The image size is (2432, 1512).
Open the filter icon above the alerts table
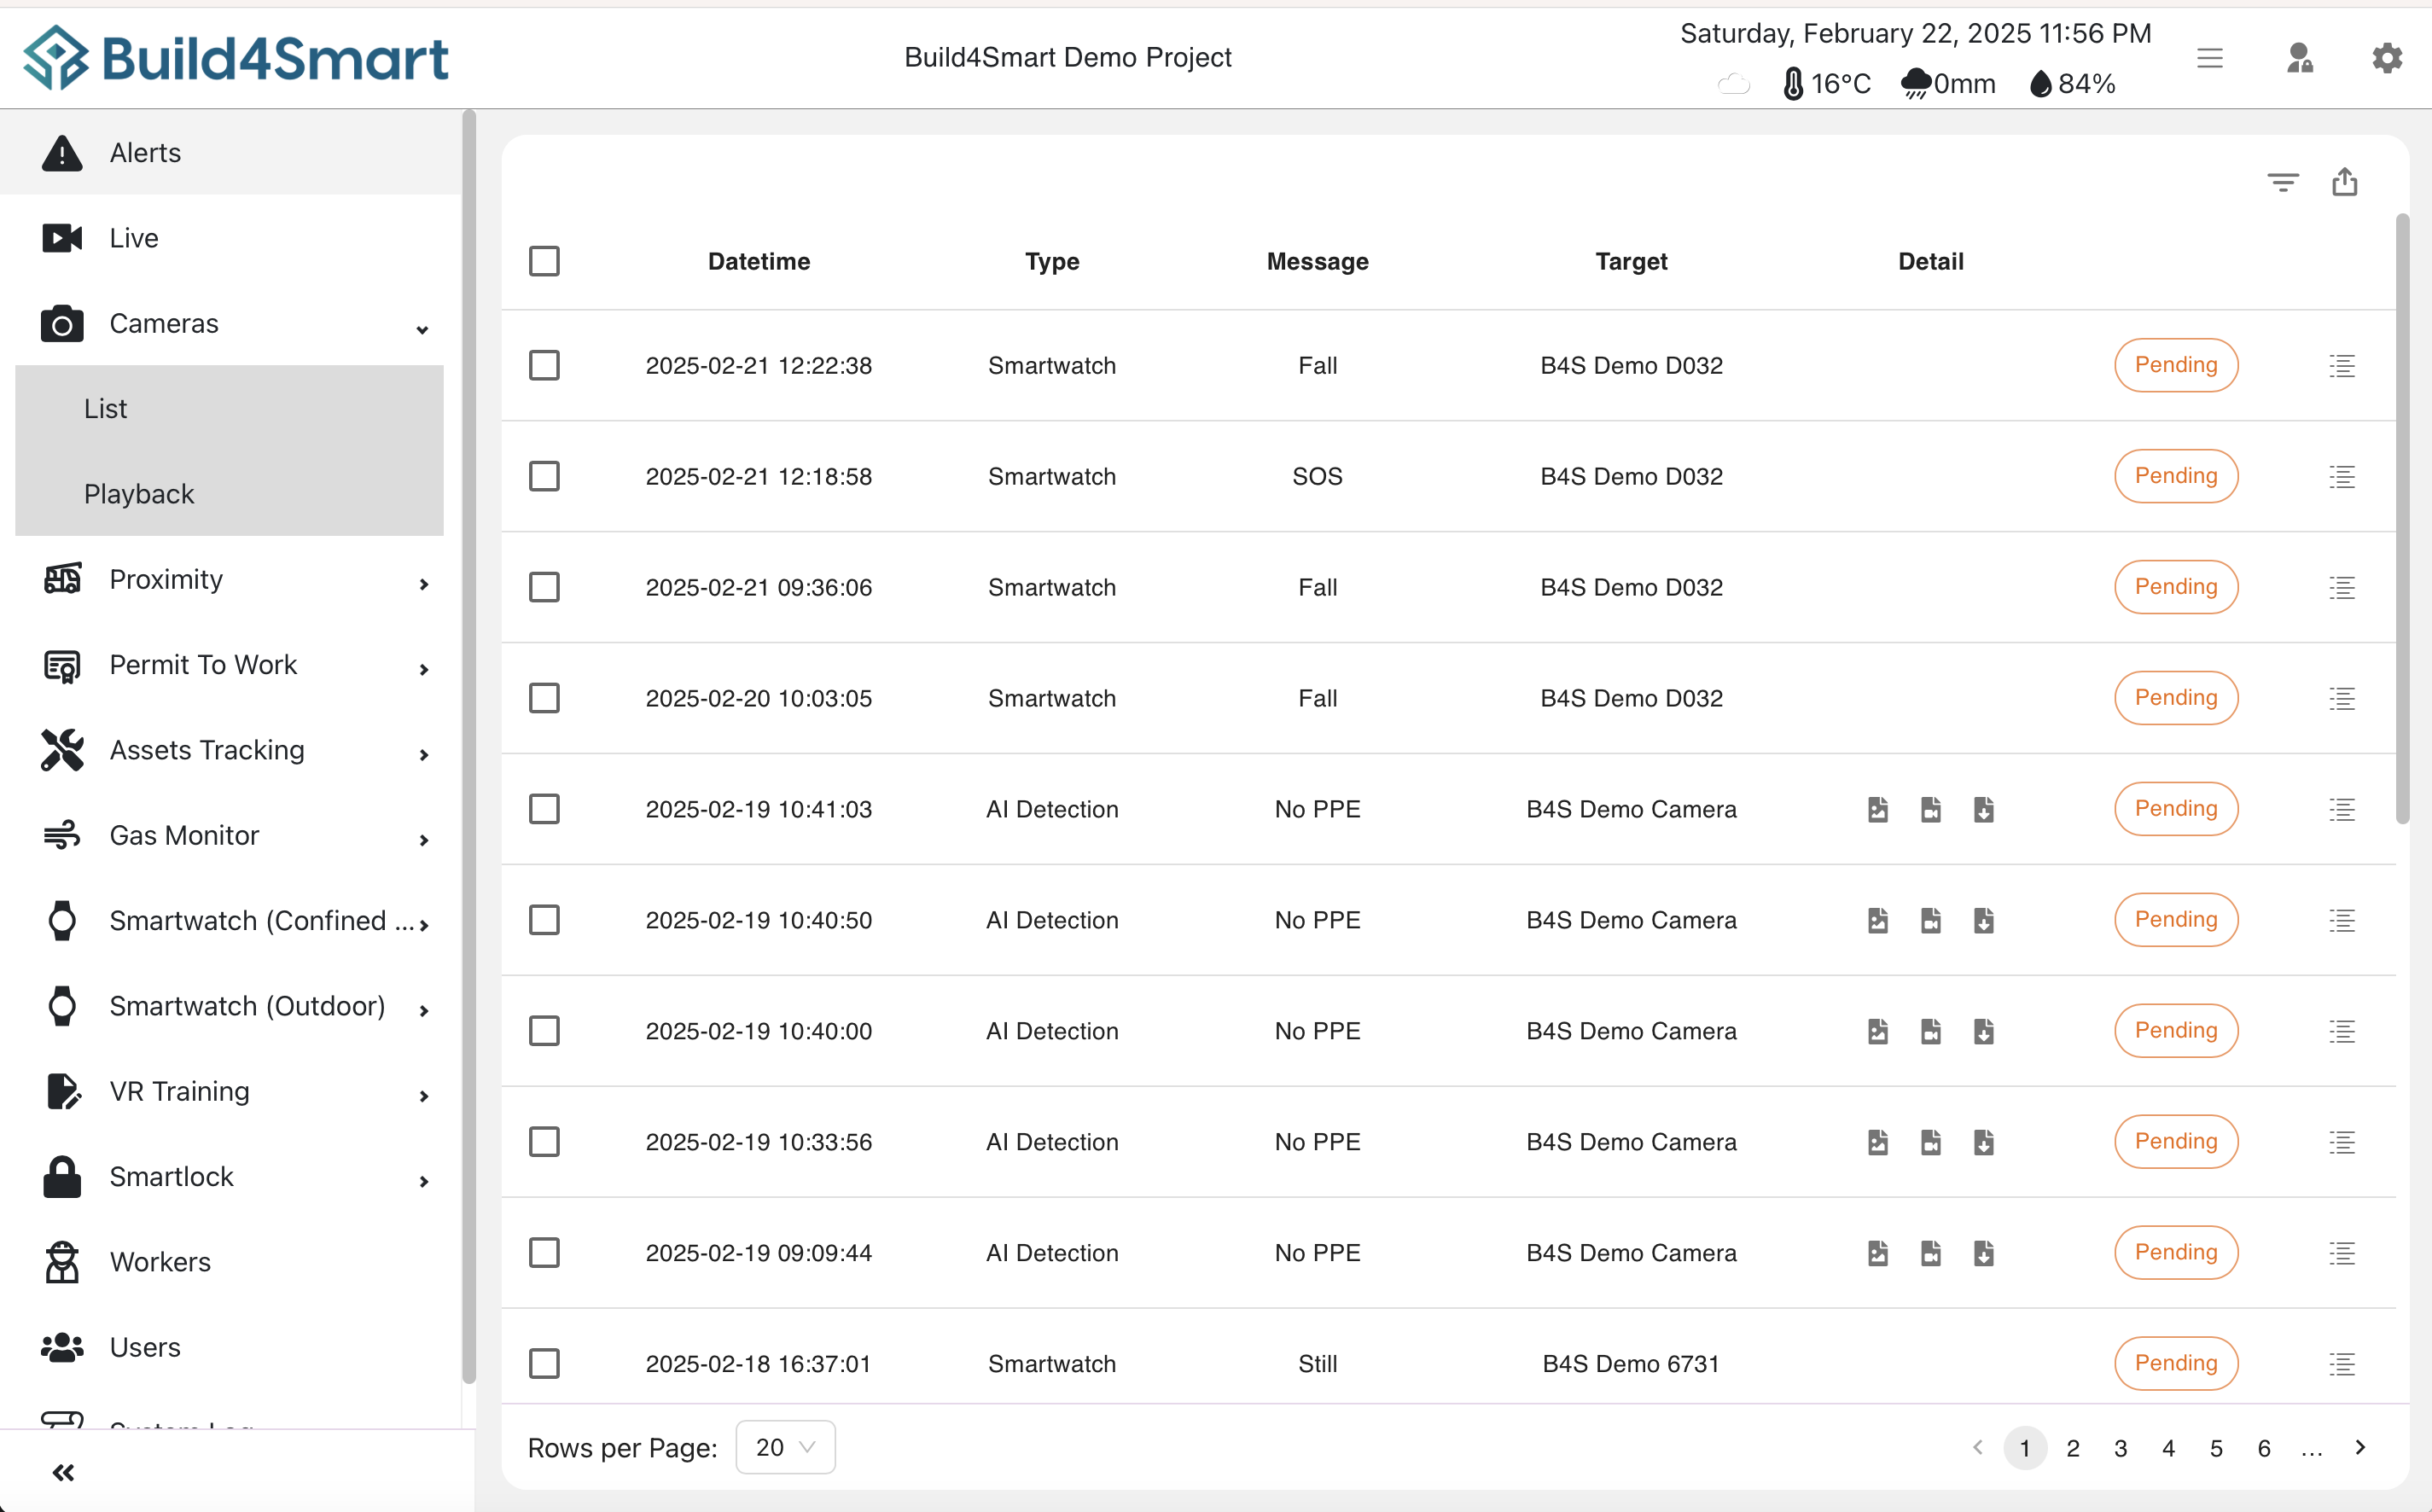[x=2283, y=181]
